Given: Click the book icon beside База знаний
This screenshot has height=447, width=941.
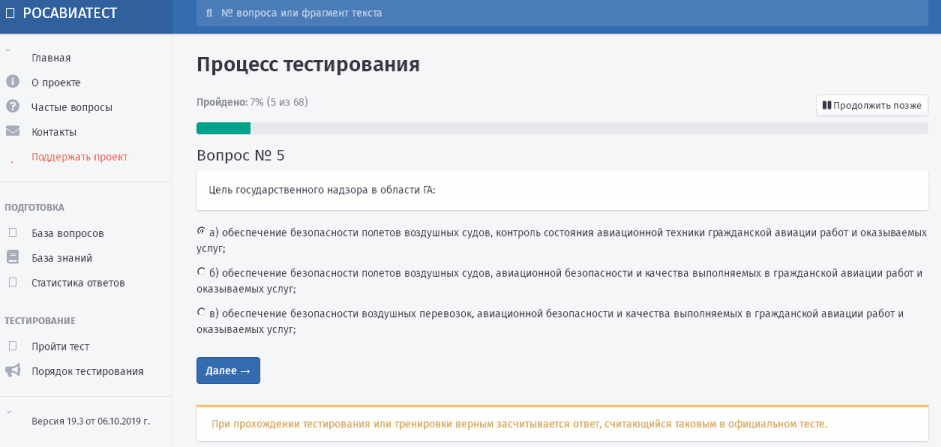Looking at the screenshot, I should 13,258.
